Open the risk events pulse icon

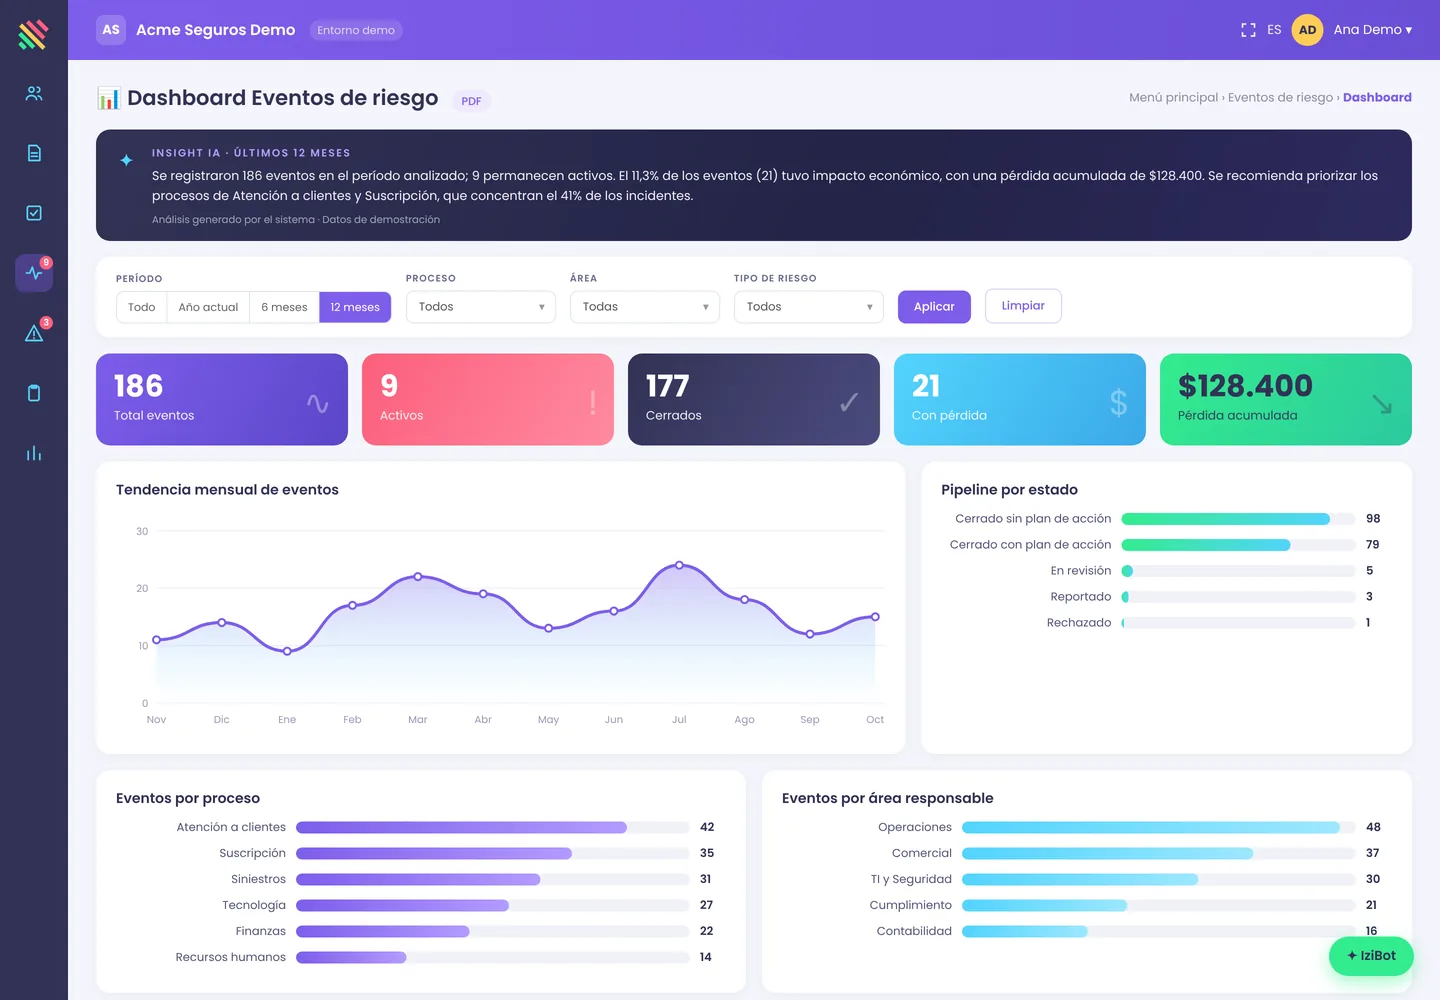tap(34, 272)
